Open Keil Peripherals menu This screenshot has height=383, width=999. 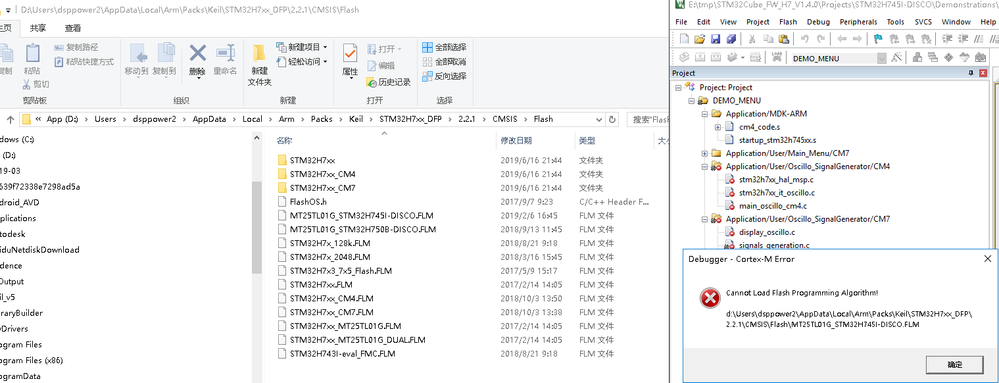858,22
